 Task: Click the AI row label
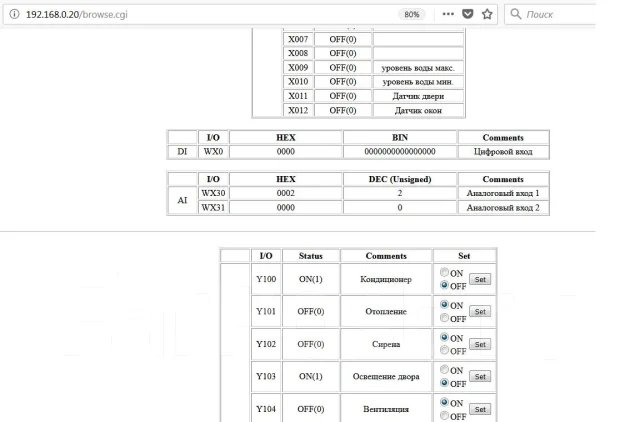tap(182, 200)
